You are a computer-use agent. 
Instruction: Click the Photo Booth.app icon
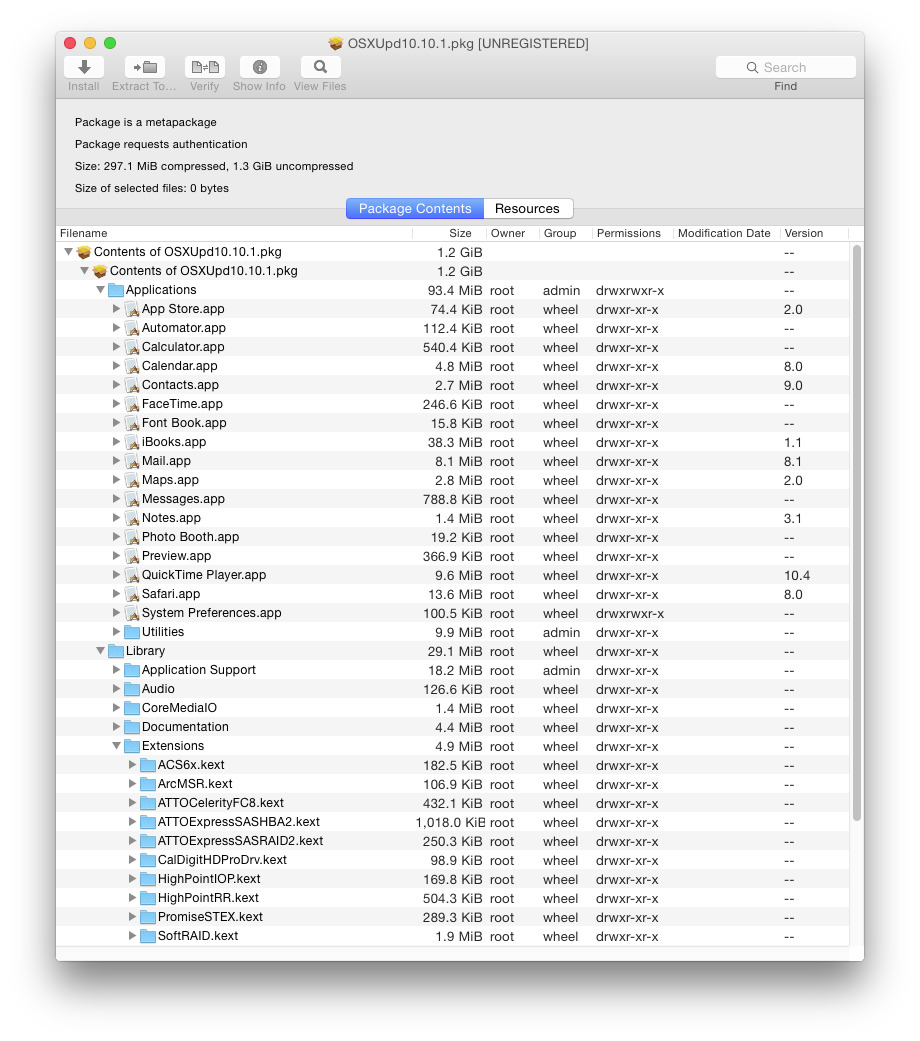click(132, 538)
